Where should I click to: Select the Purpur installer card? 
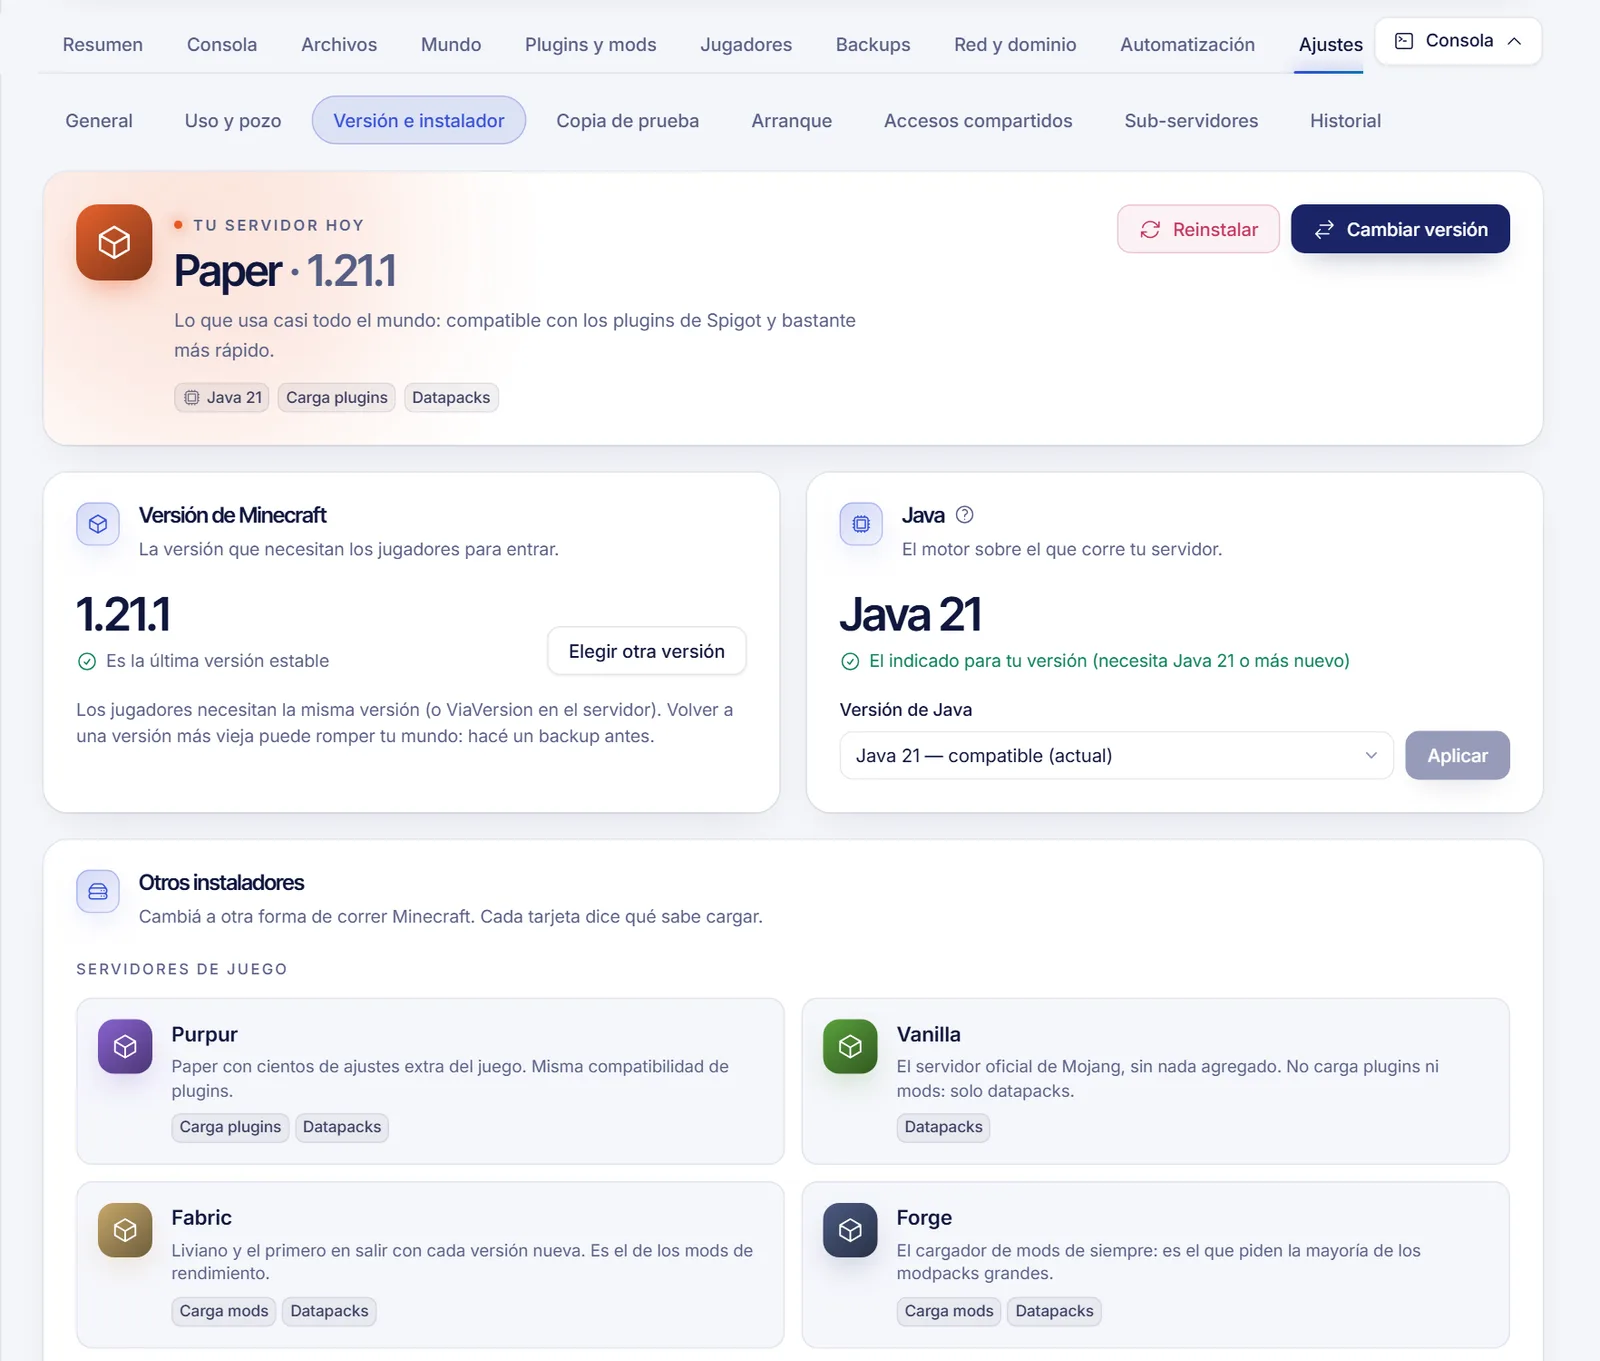coord(430,1081)
